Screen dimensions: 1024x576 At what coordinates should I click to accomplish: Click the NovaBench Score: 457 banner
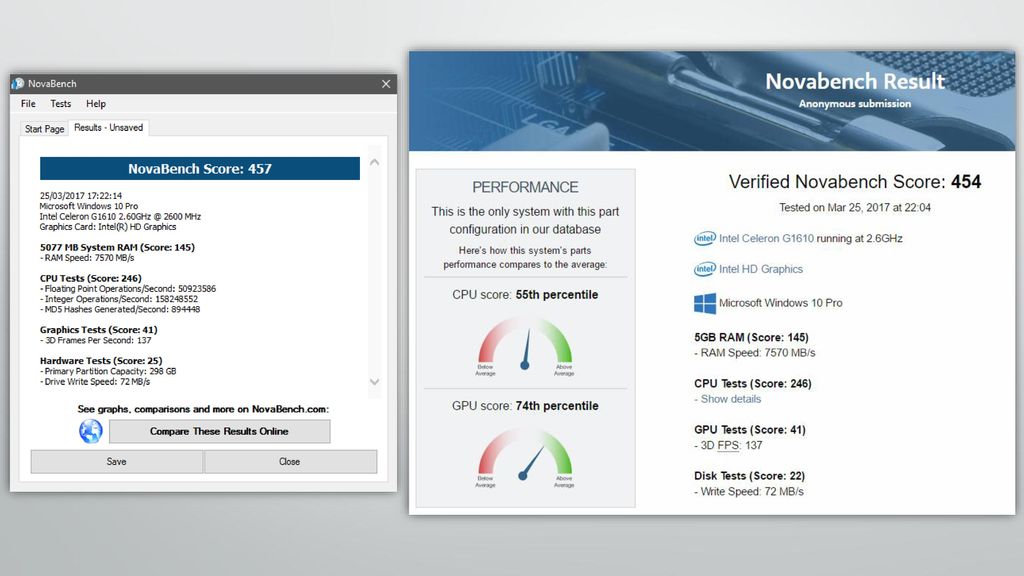(200, 168)
